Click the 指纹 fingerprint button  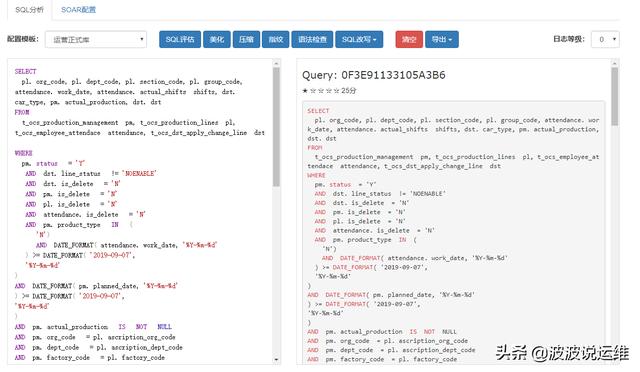(276, 39)
